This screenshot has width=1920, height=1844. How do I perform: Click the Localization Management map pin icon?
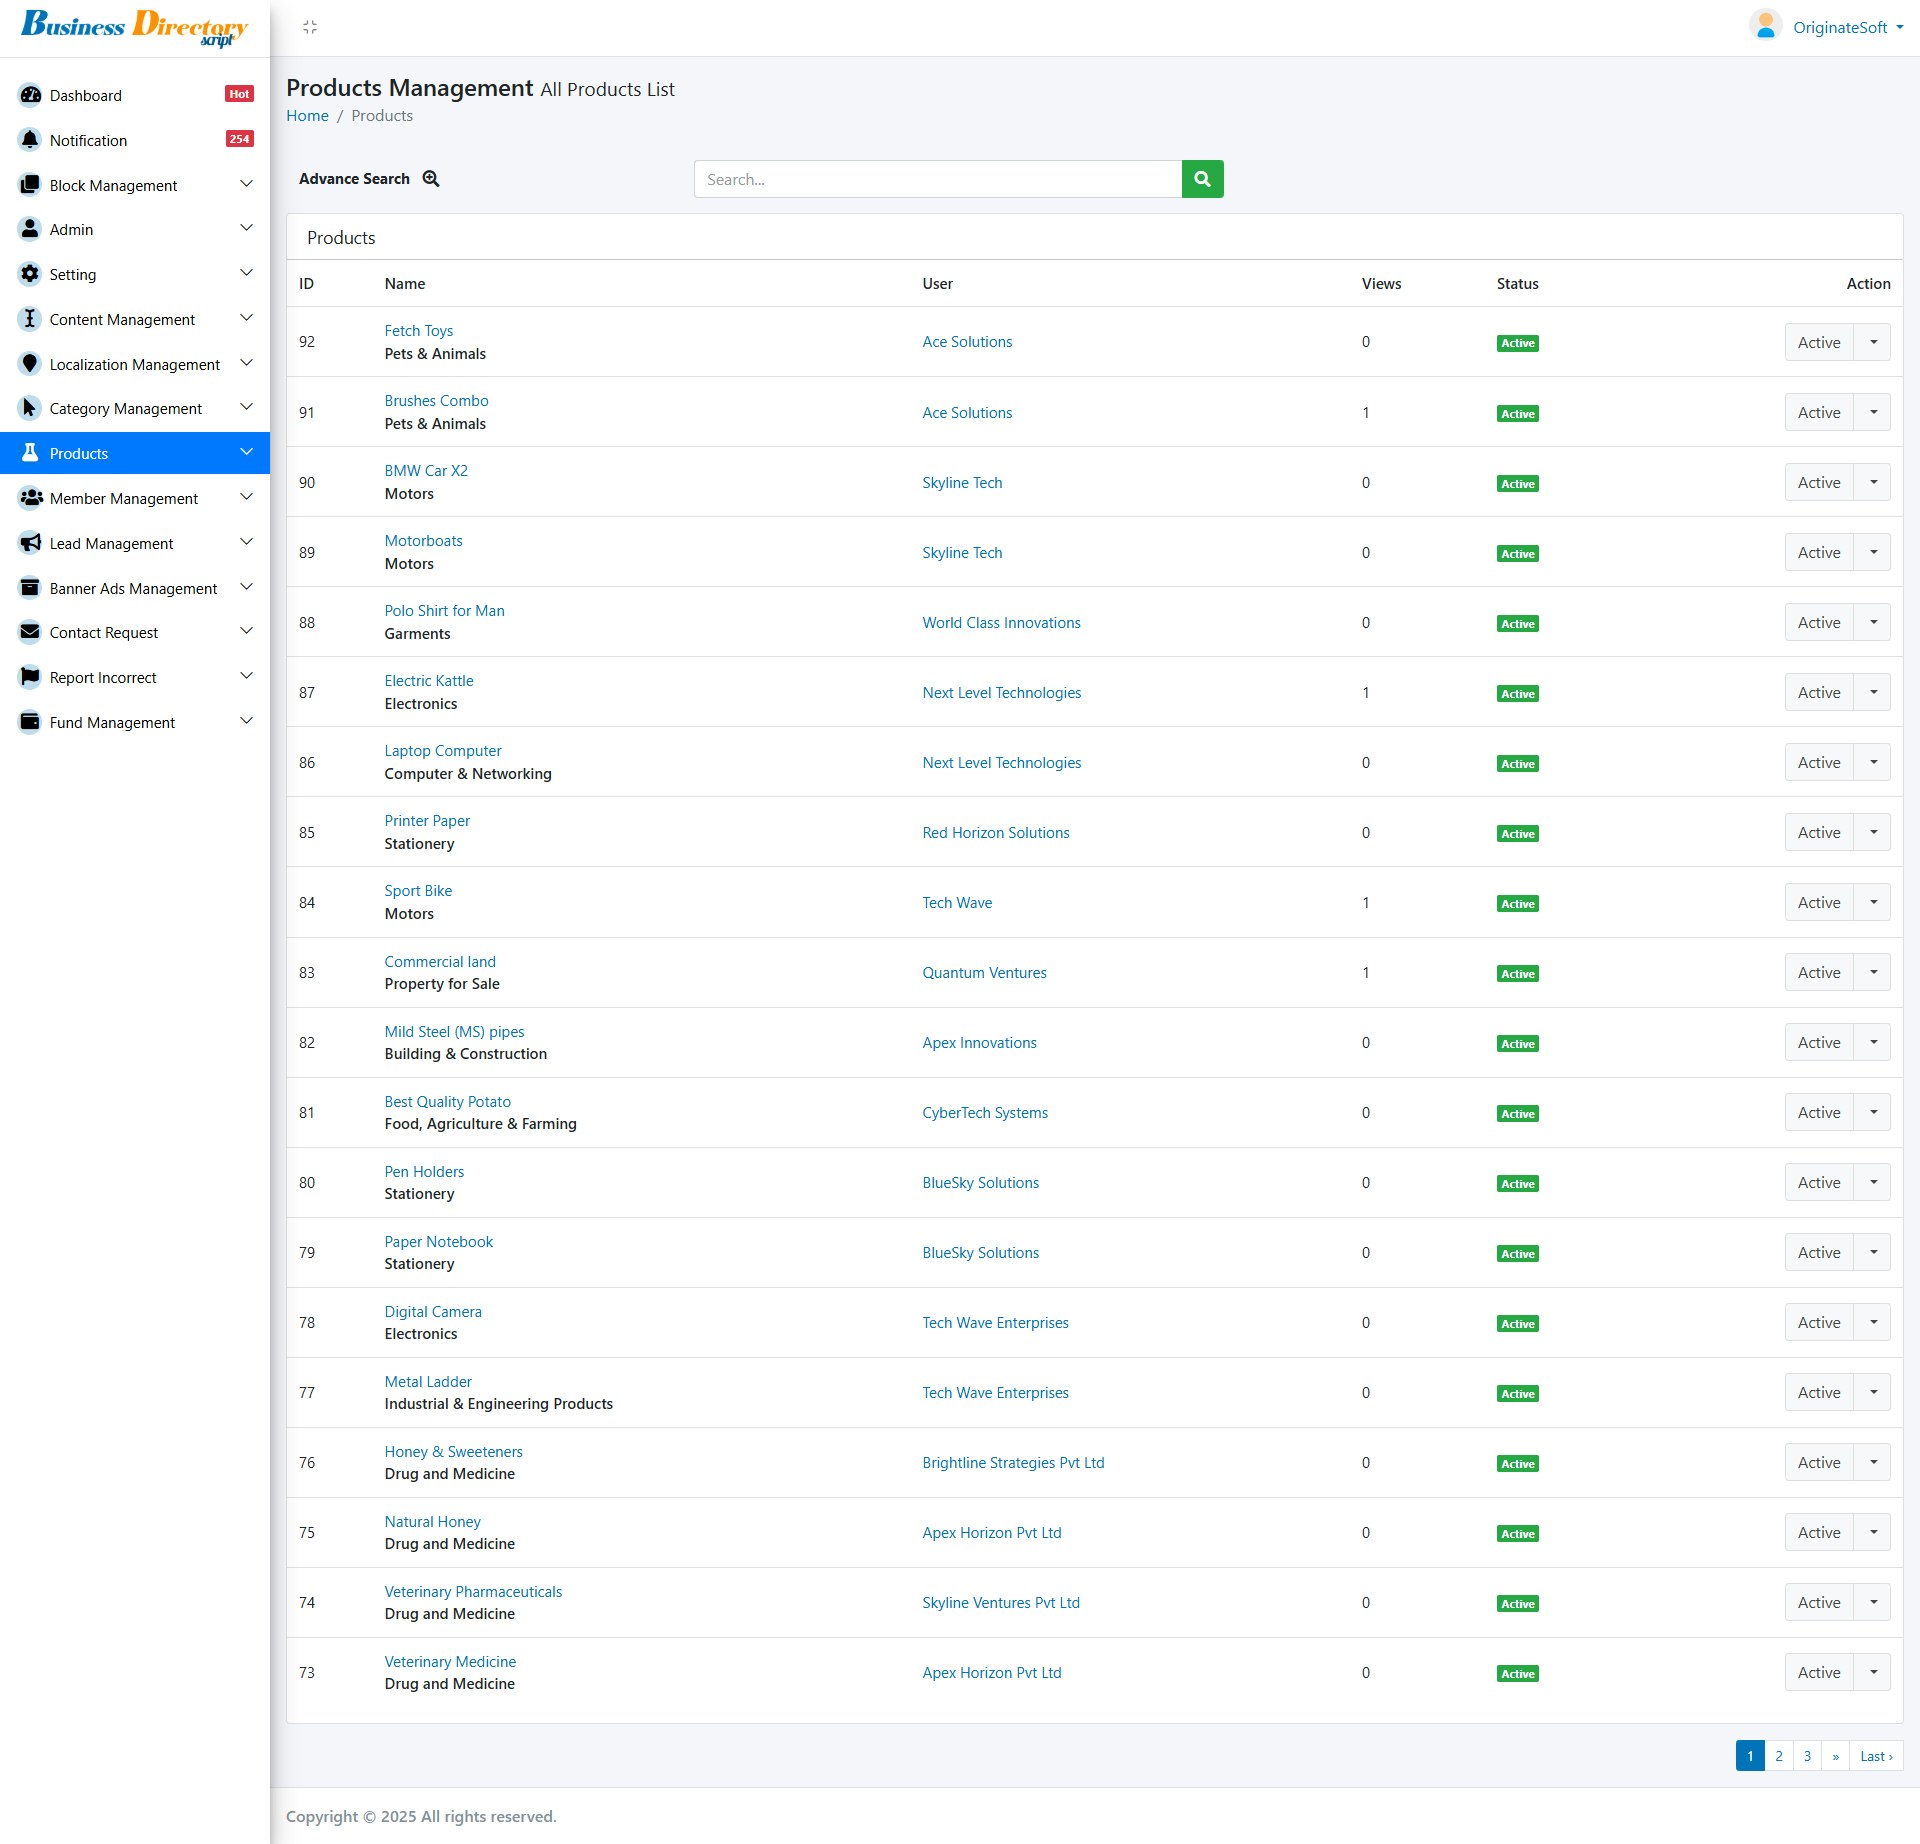[29, 364]
